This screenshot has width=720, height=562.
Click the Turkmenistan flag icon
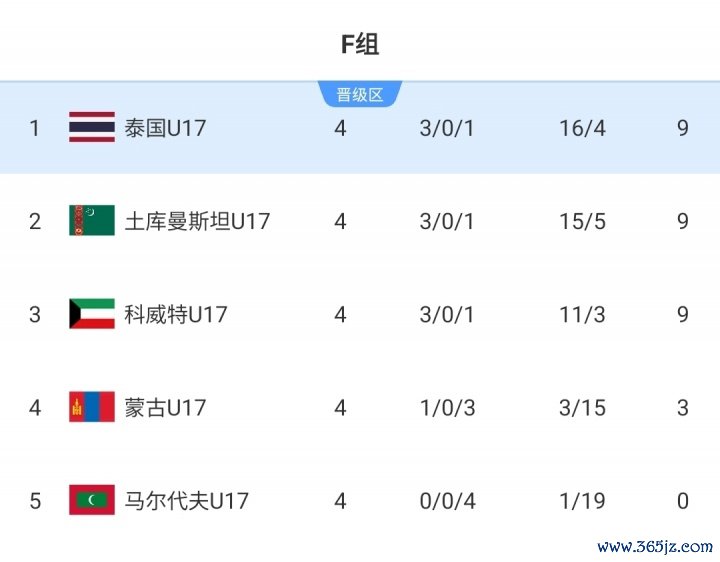click(x=91, y=221)
